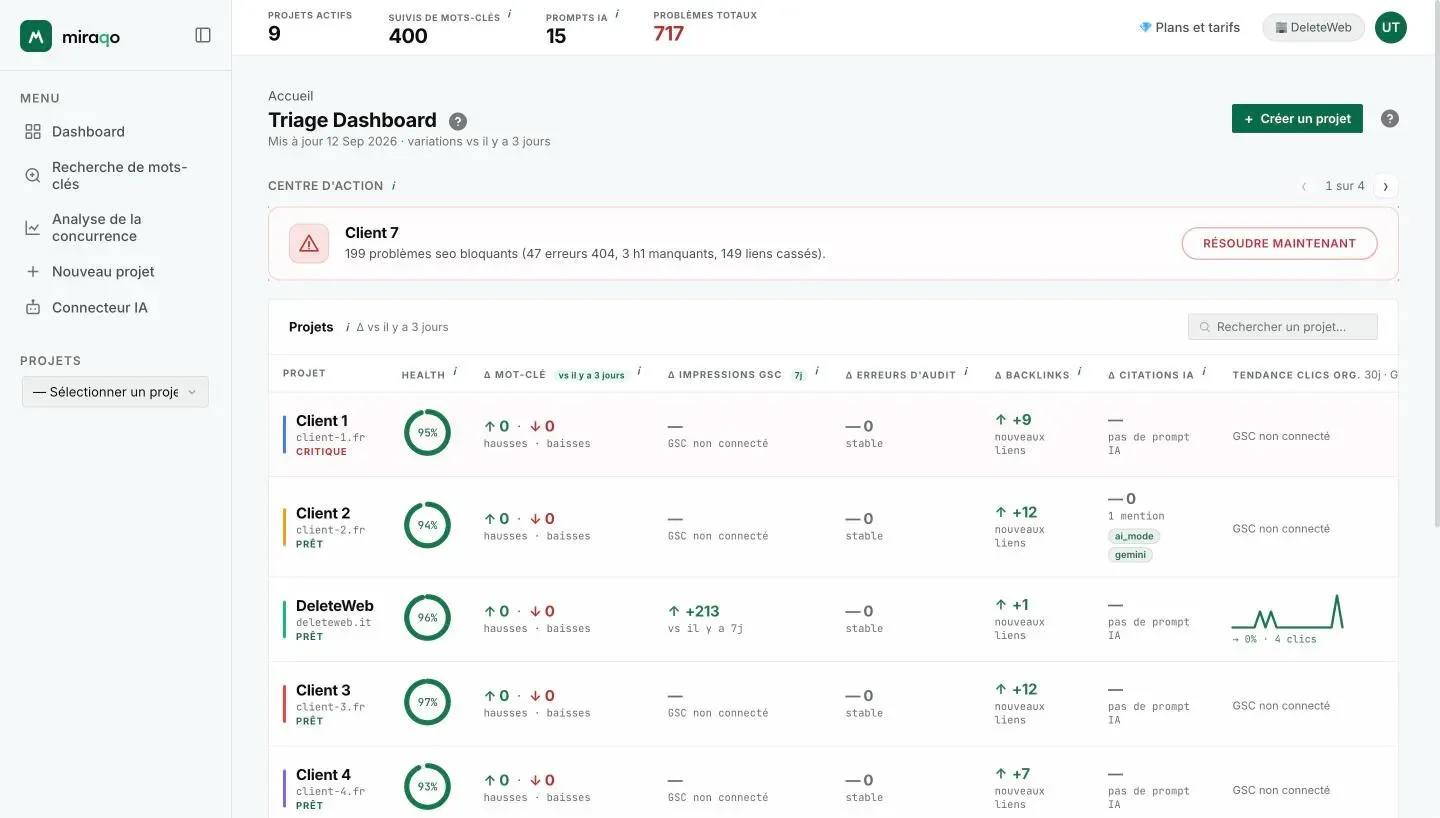Image resolution: width=1440 pixels, height=818 pixels.
Task: Open the Sélectionner un projet dropdown
Action: (116, 392)
